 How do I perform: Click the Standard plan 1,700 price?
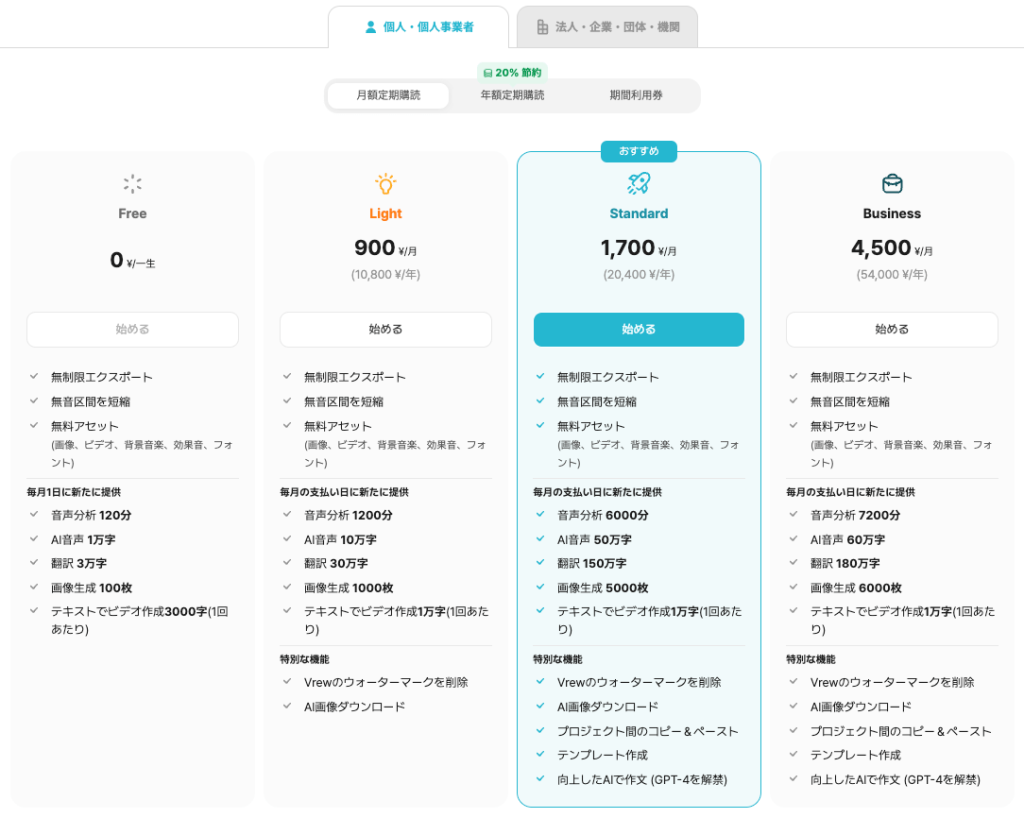[628, 248]
